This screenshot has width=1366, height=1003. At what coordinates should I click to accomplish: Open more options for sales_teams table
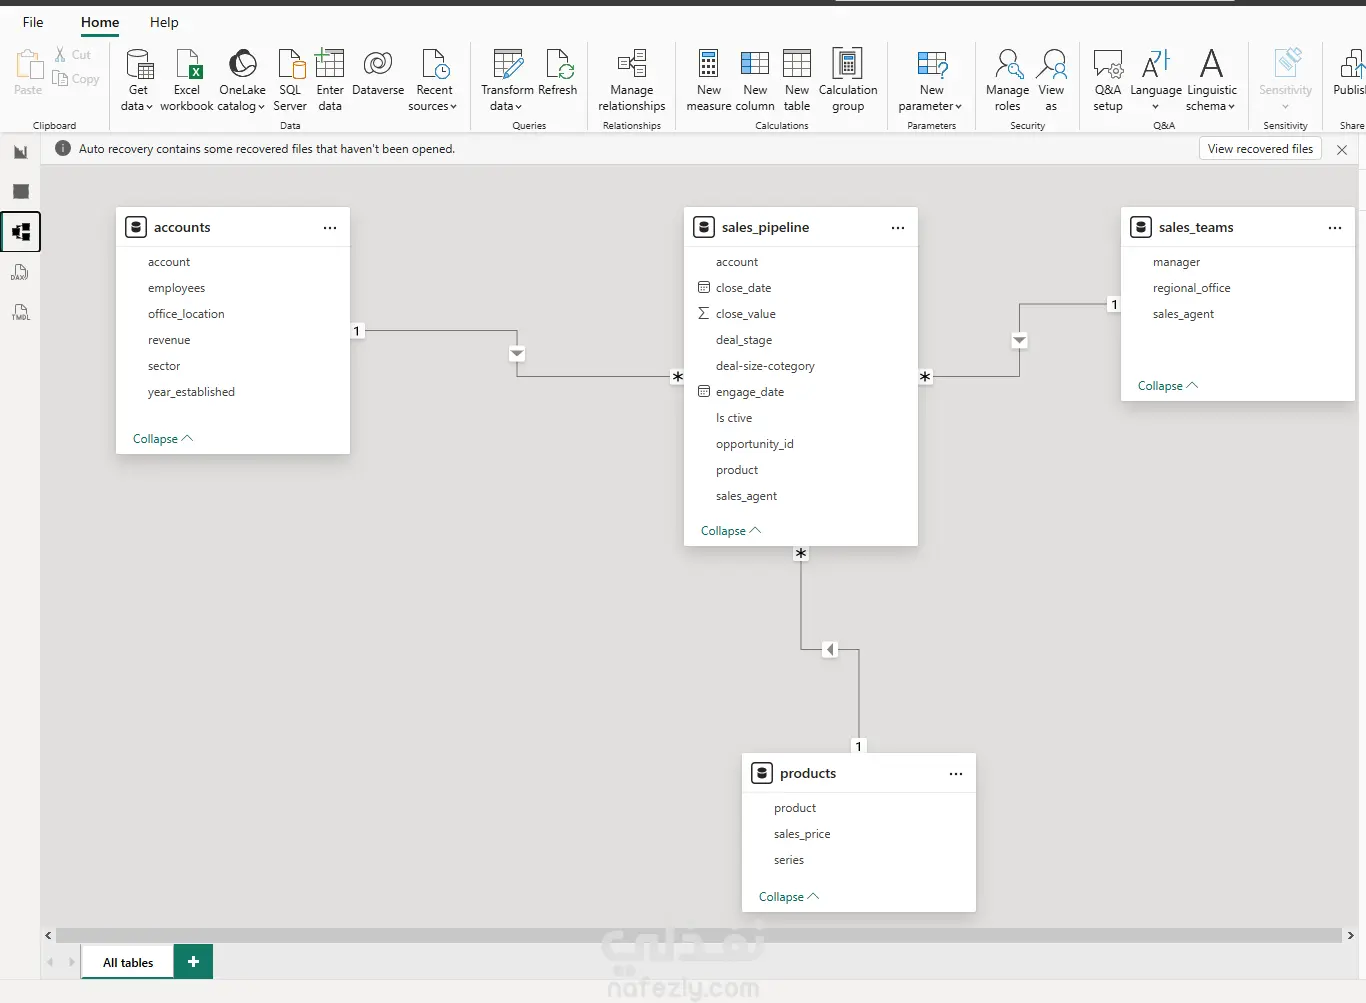1335,228
